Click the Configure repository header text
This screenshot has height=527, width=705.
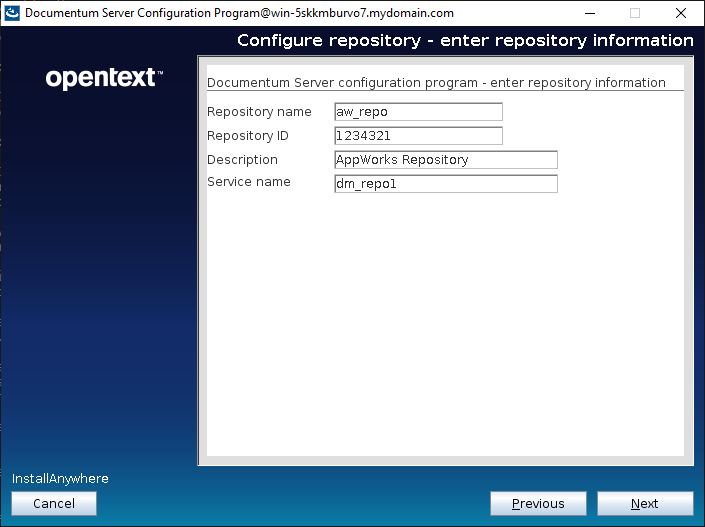click(465, 41)
